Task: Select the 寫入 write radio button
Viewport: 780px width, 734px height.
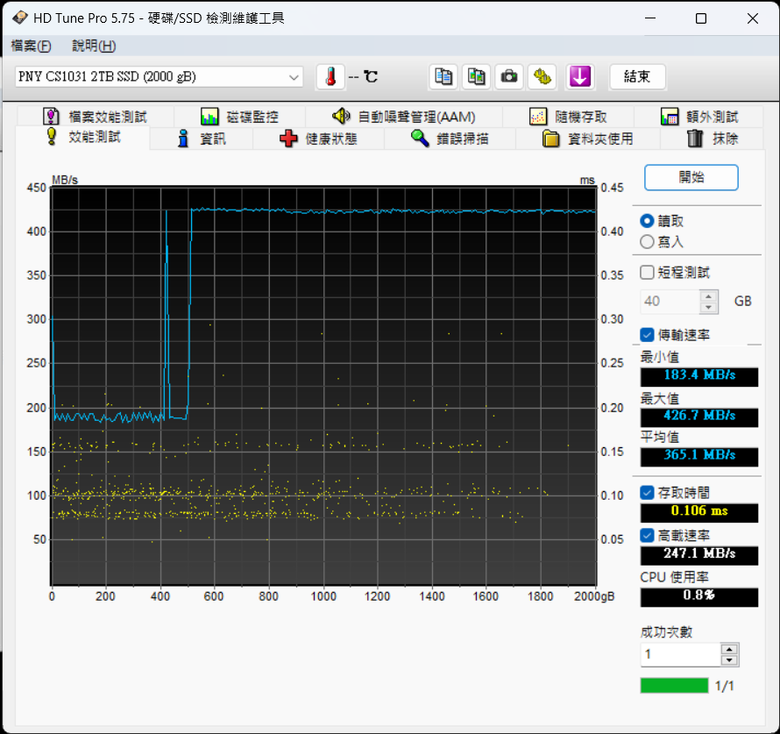Action: coord(647,242)
